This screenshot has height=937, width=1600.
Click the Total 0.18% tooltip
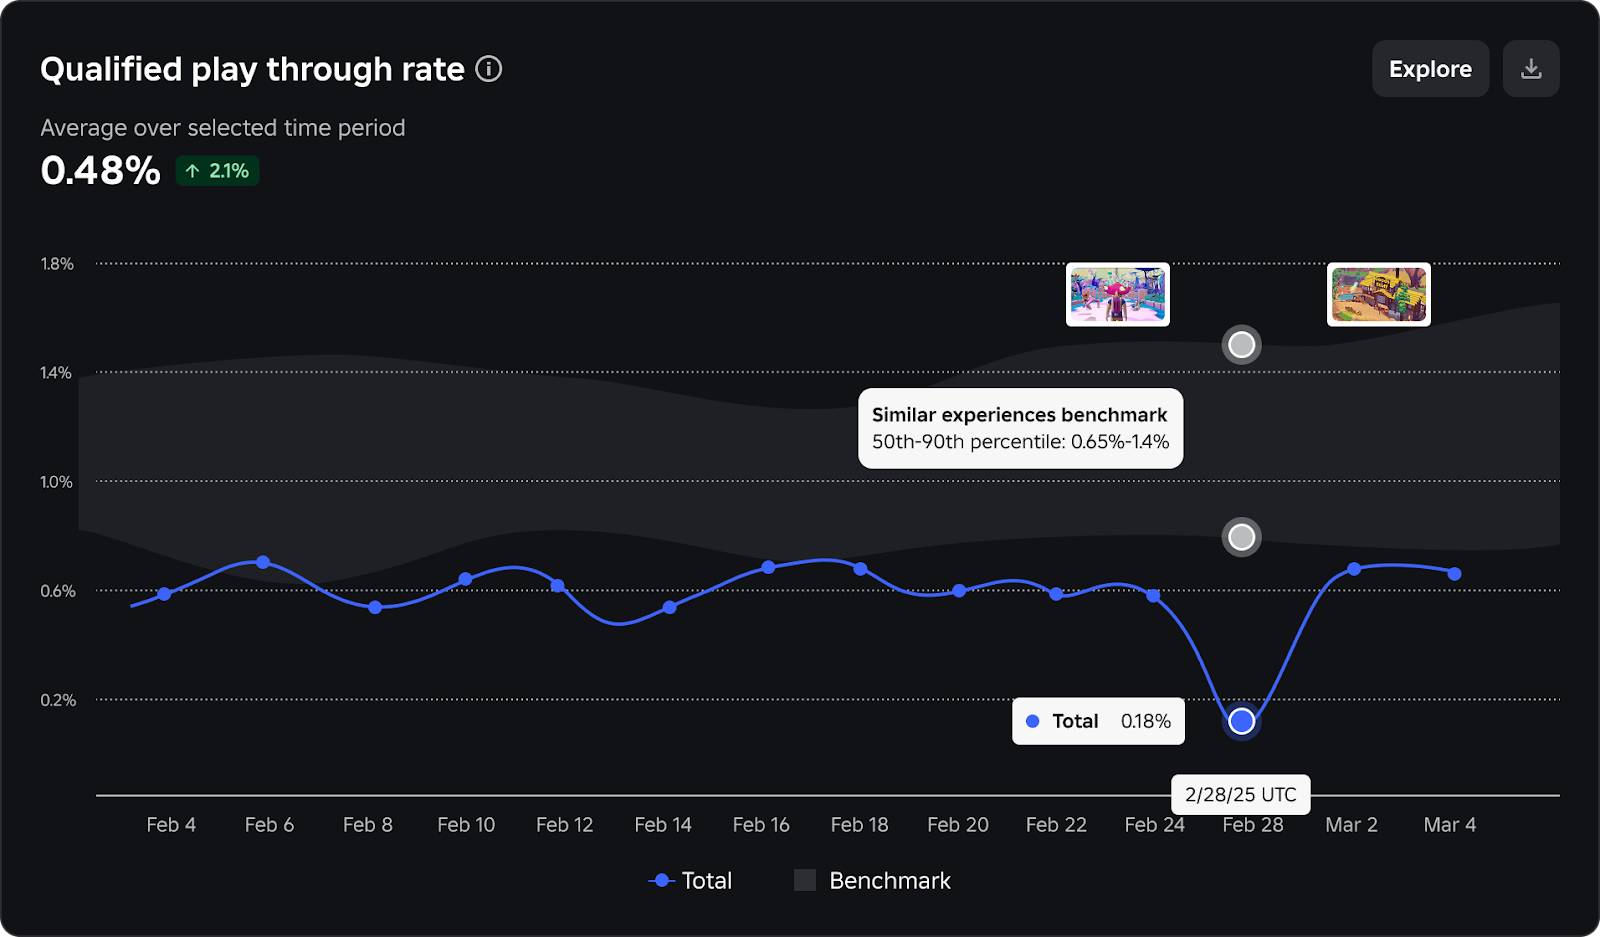pyautogui.click(x=1098, y=721)
